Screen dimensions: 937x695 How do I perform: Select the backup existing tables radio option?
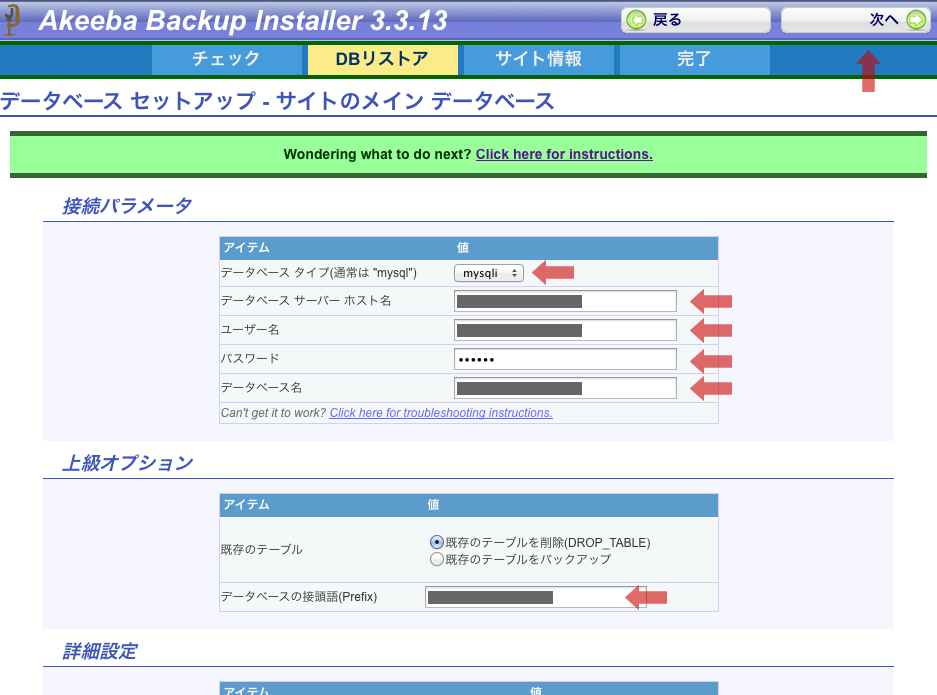(x=436, y=559)
